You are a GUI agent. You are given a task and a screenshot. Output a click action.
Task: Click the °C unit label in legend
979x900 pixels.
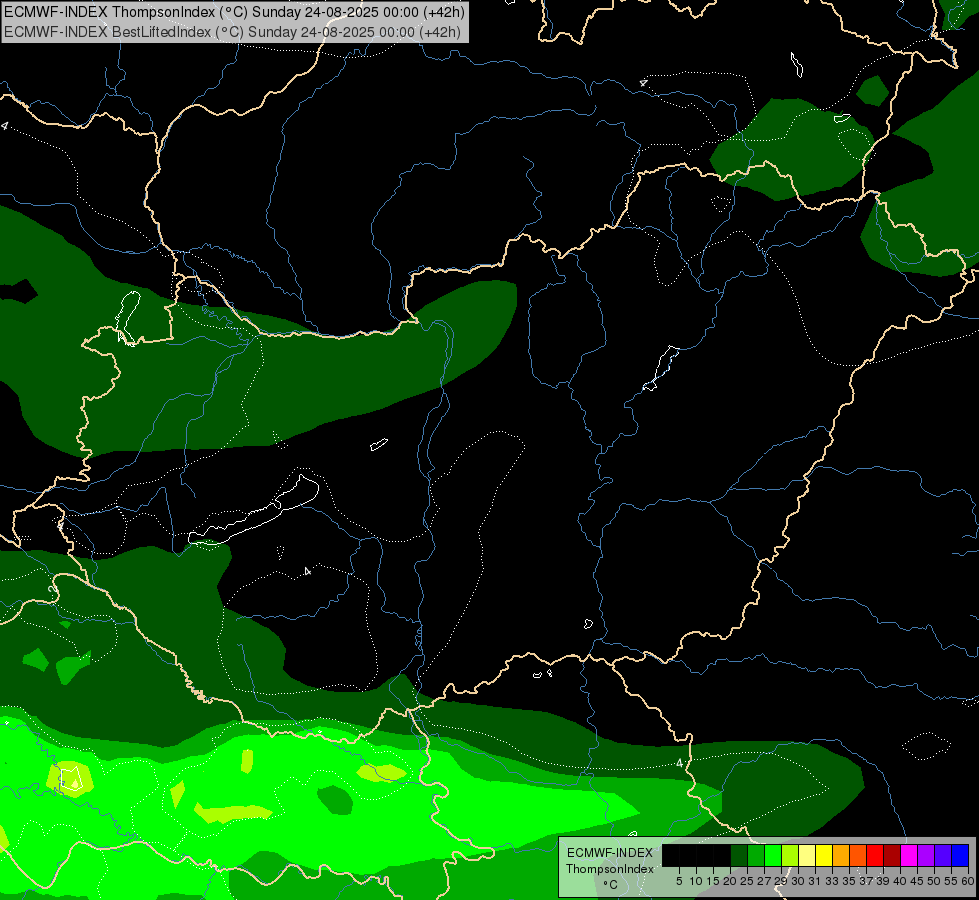click(x=611, y=884)
